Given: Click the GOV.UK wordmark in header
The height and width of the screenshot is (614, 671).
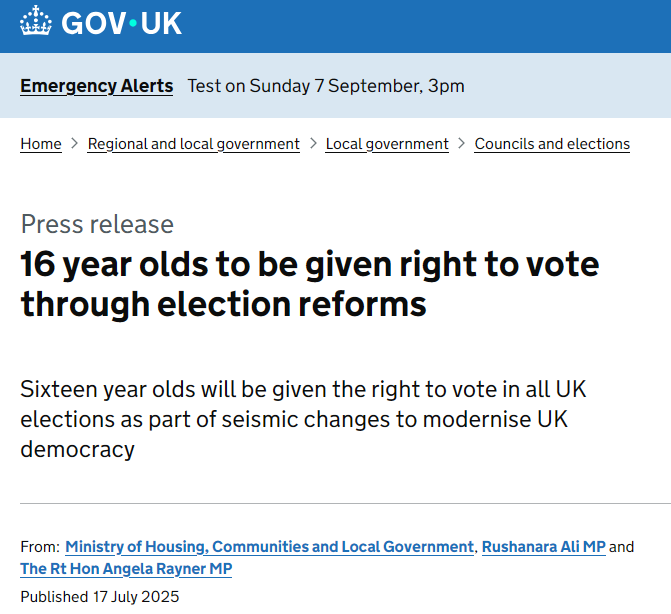Looking at the screenshot, I should point(122,23).
